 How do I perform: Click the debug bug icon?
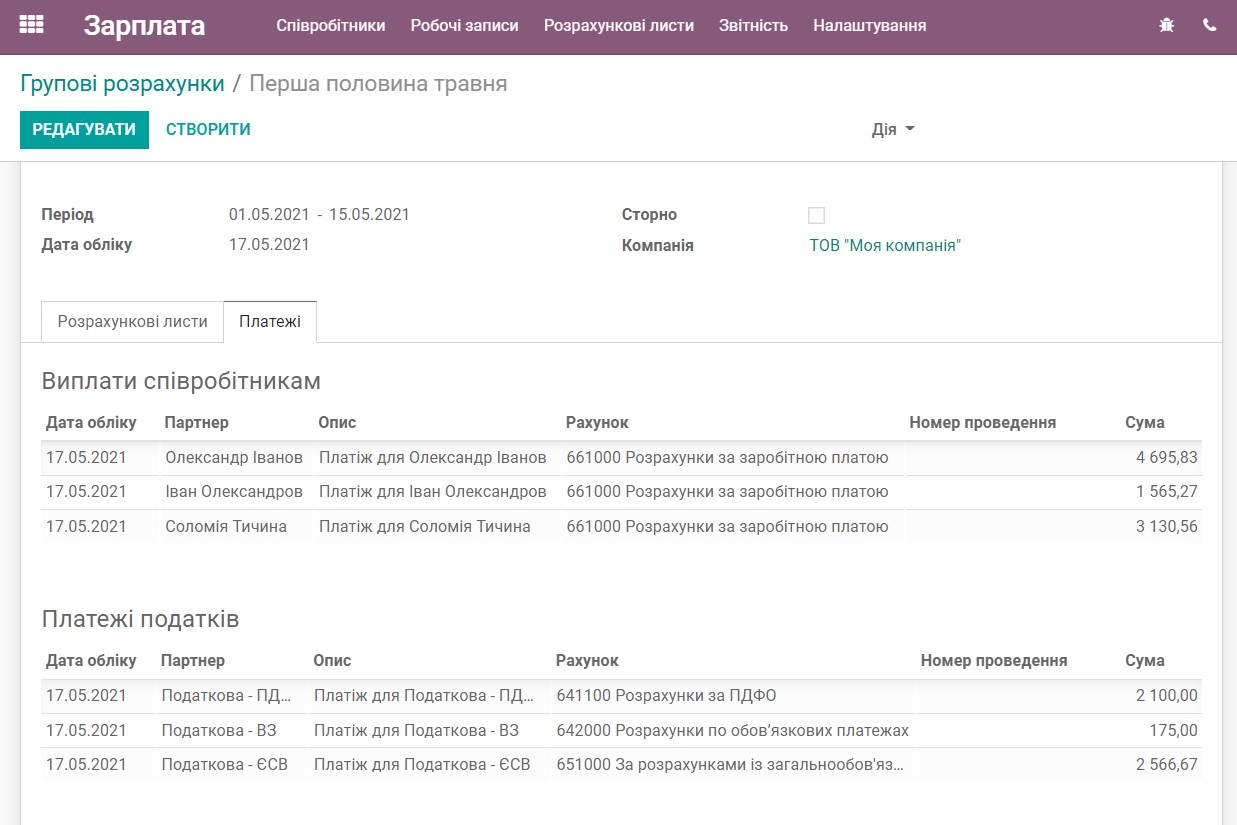click(1166, 25)
